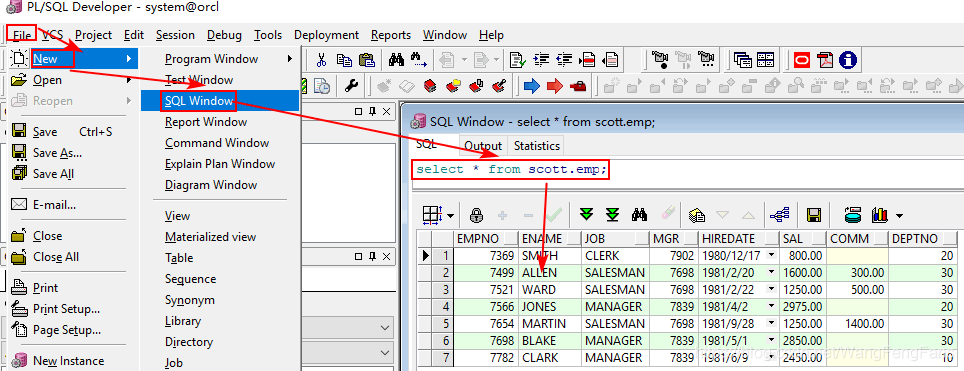Click the JOB cell of BLAKE's row
Viewport: 964px width, 371px height.
615,341
